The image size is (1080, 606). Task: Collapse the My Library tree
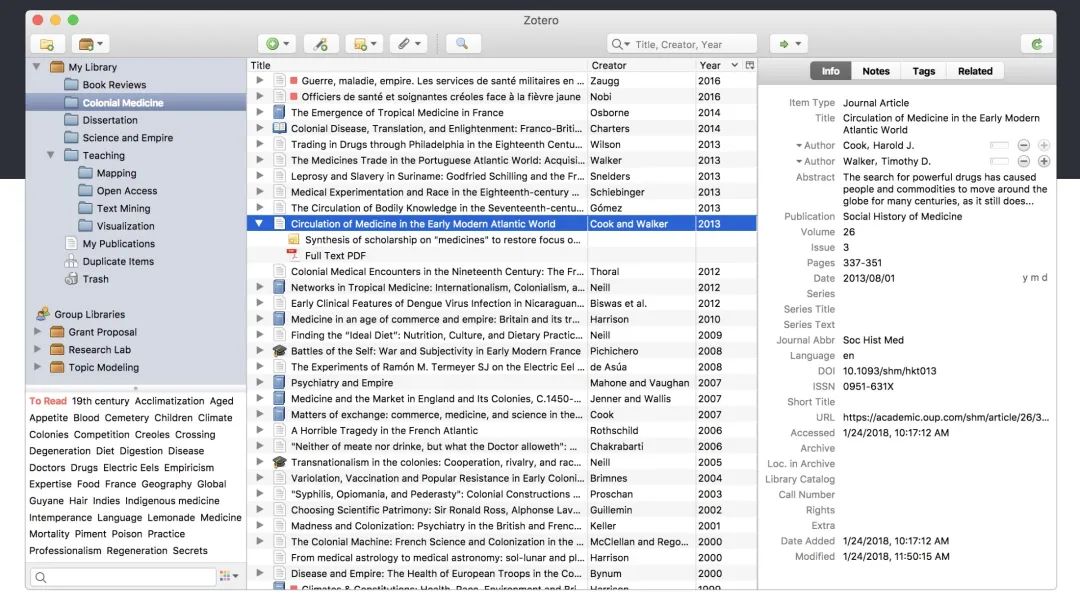(37, 67)
